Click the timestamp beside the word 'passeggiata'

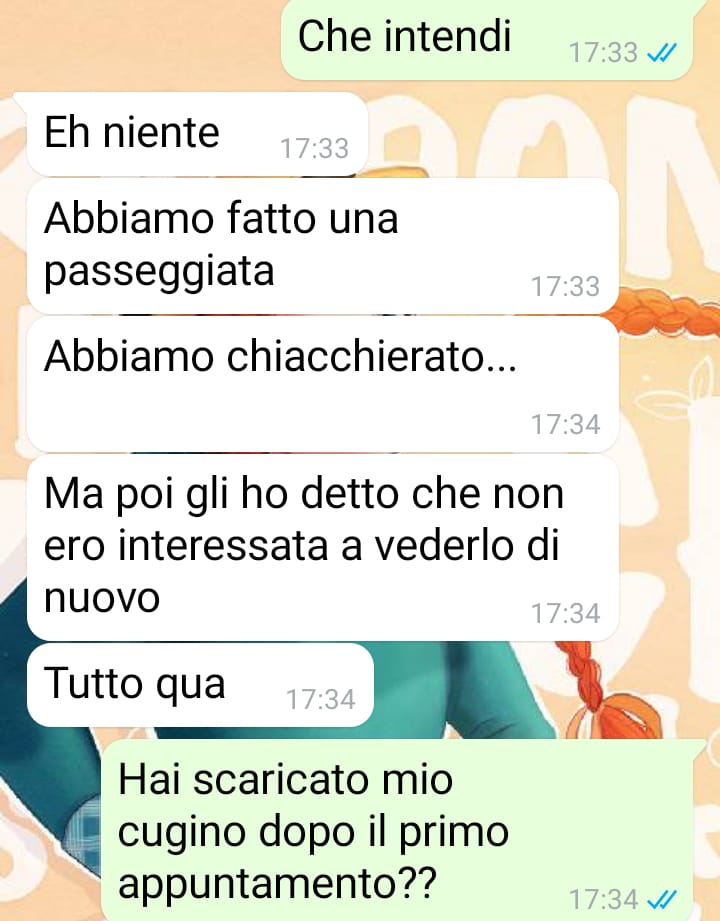click(x=565, y=287)
